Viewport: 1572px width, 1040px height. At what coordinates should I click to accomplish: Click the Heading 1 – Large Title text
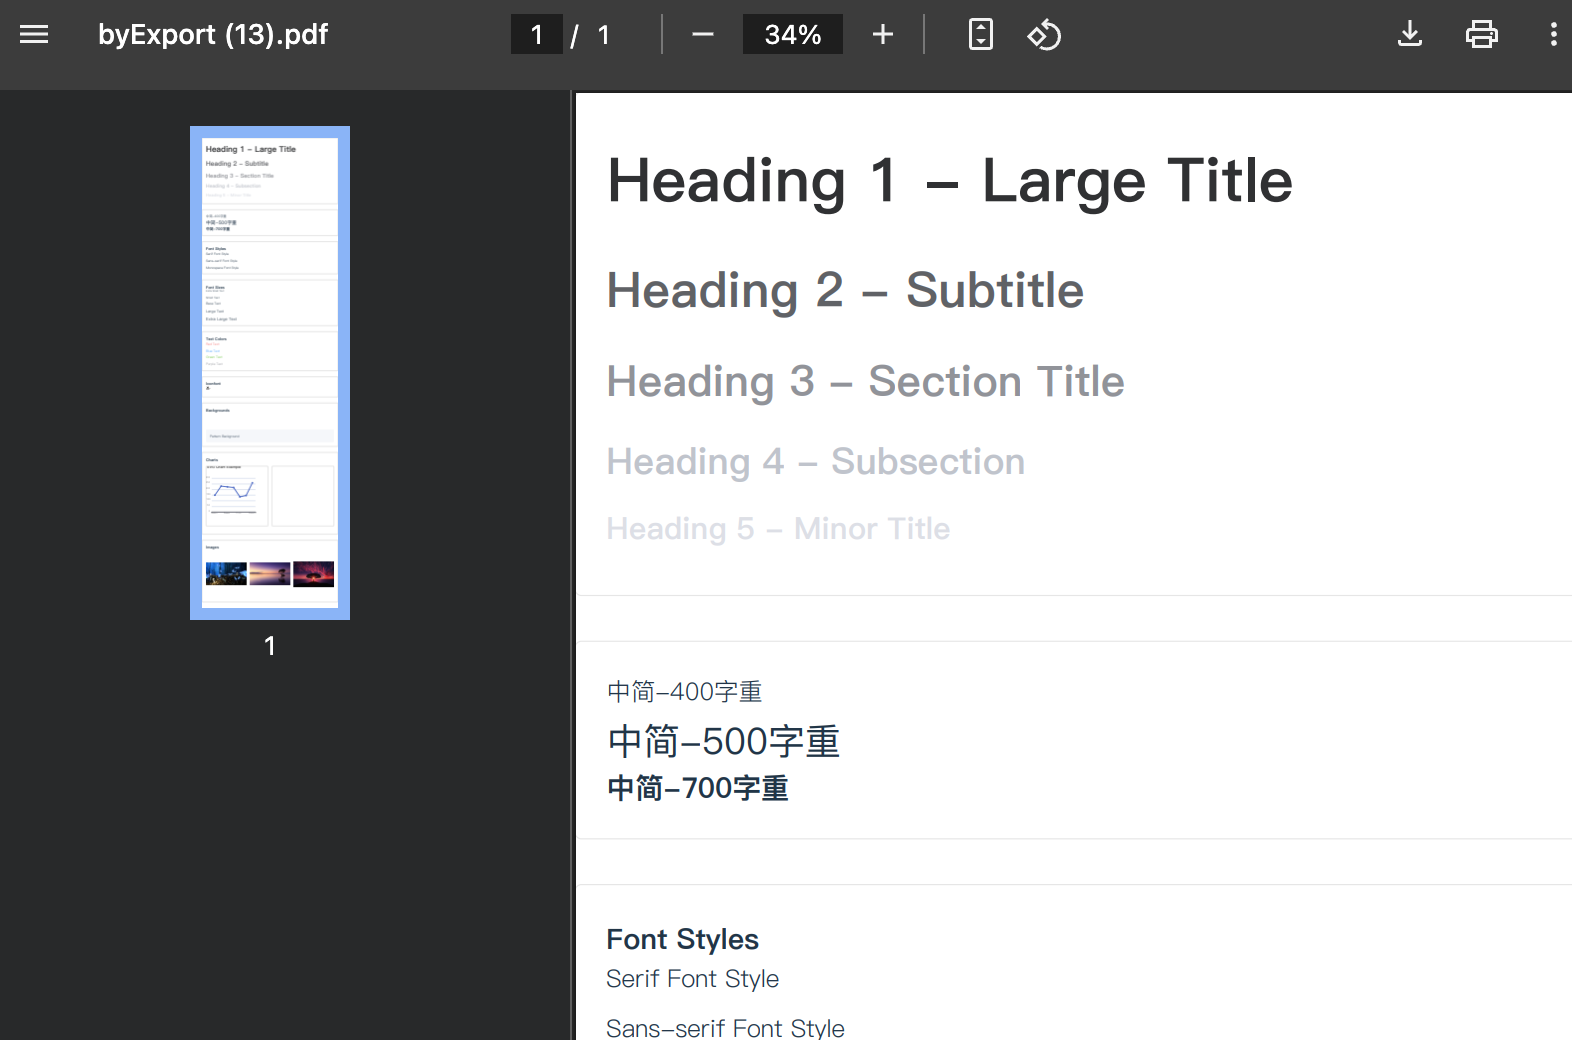tap(950, 181)
